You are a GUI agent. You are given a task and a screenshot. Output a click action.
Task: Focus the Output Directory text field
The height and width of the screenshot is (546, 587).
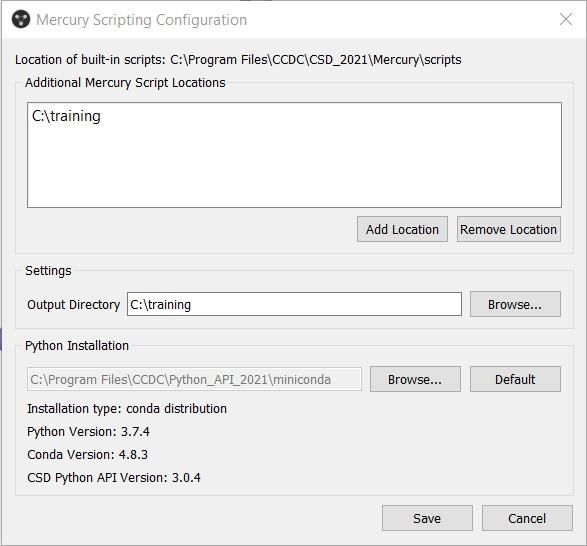294,304
